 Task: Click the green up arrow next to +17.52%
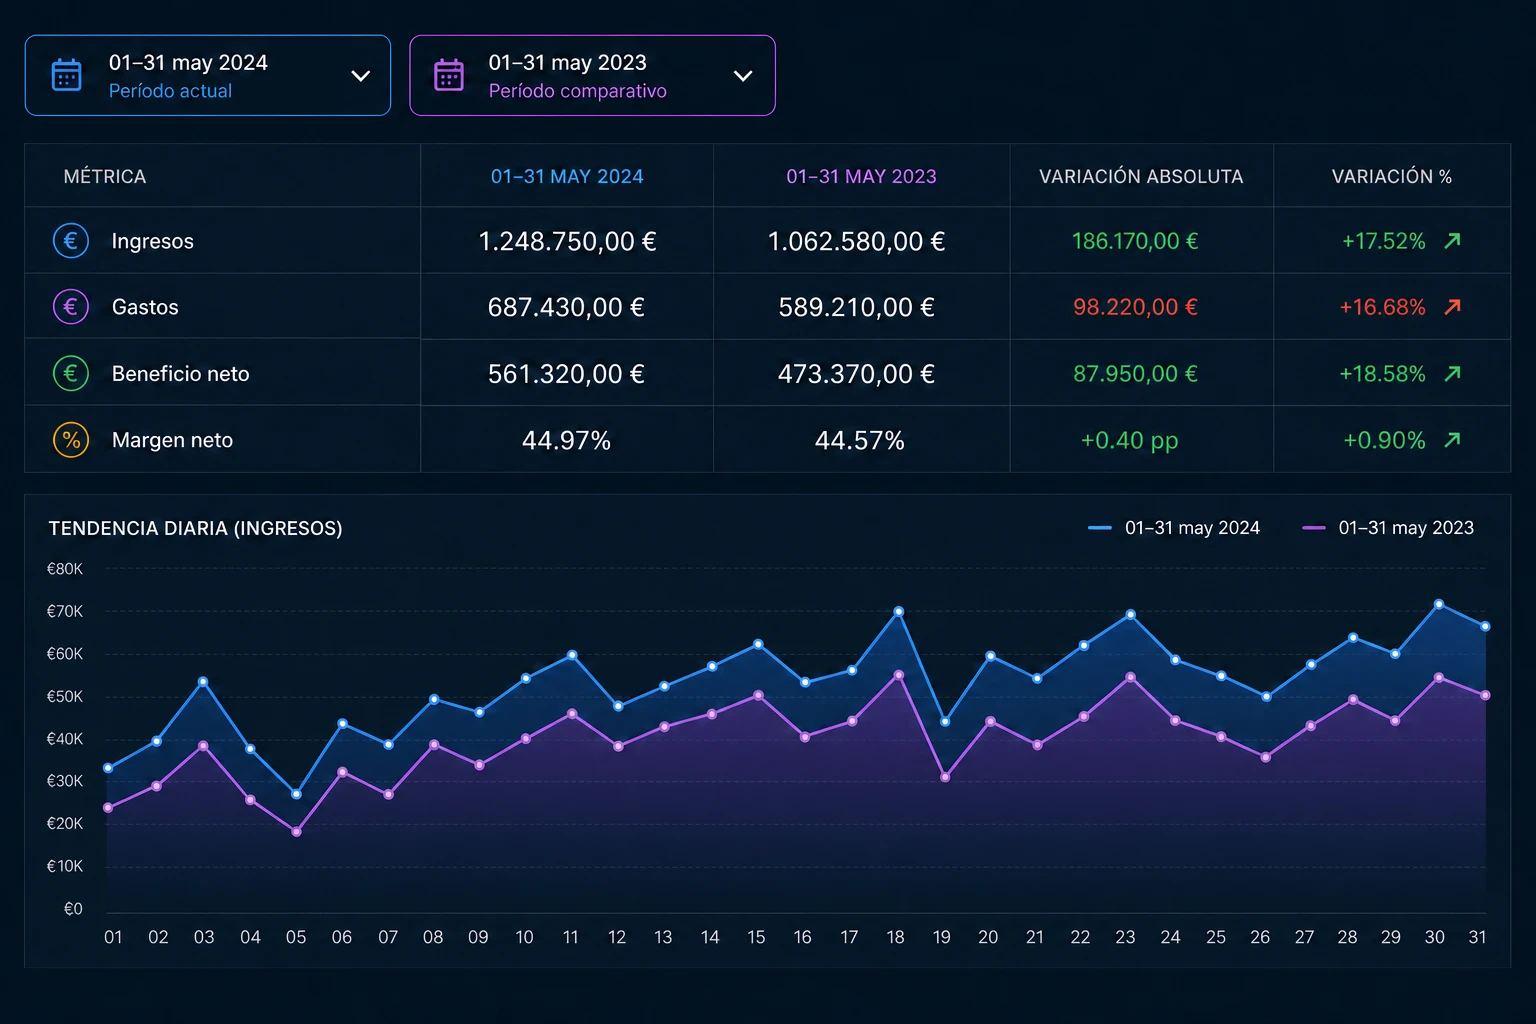[1453, 240]
